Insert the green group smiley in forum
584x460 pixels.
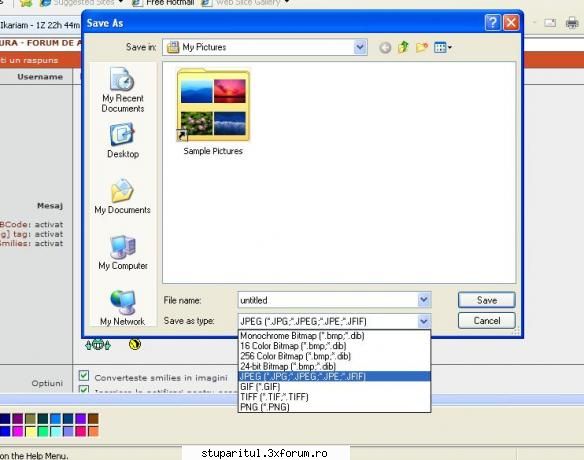pos(98,345)
